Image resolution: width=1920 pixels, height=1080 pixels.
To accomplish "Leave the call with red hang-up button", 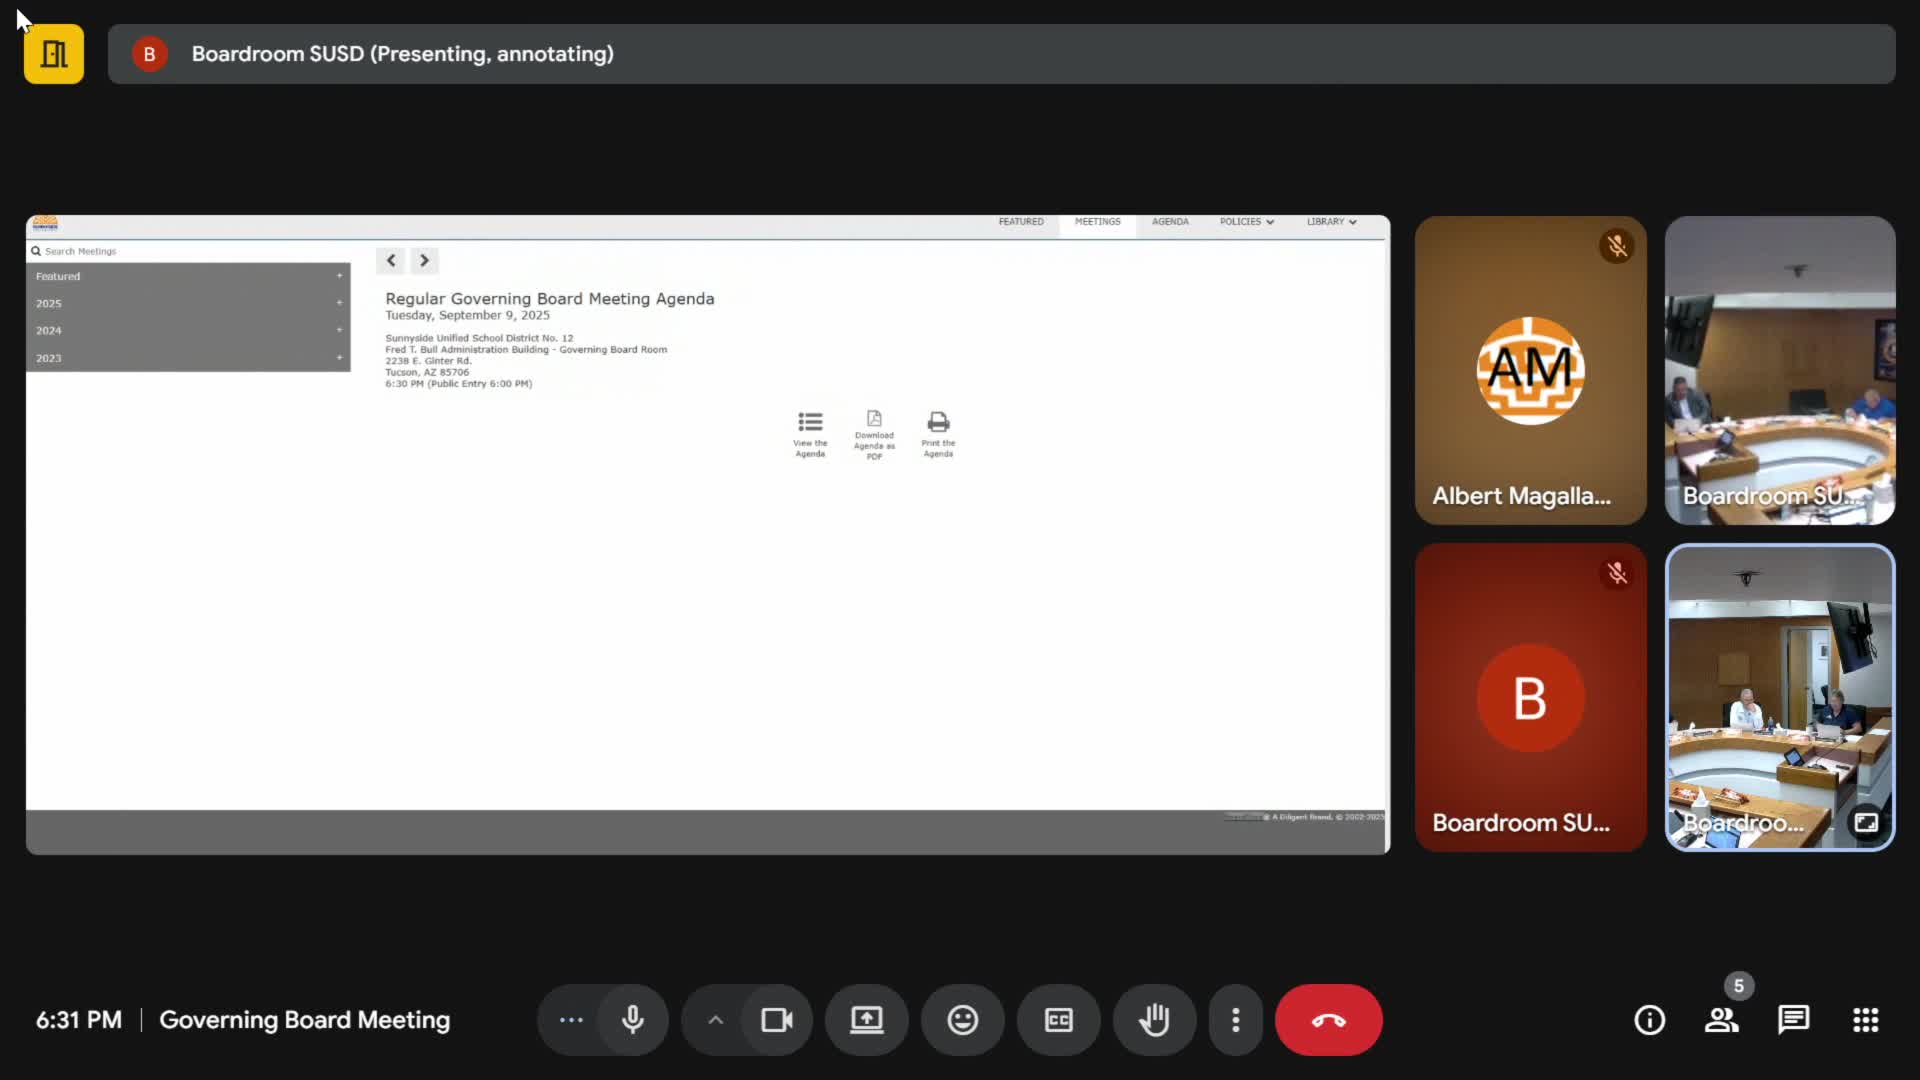I will tap(1328, 1020).
